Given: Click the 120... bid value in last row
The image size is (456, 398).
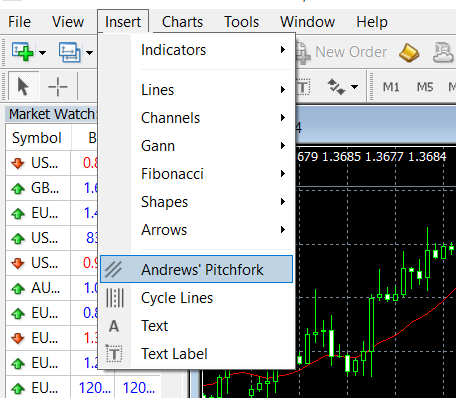Looking at the screenshot, I should tap(94, 388).
